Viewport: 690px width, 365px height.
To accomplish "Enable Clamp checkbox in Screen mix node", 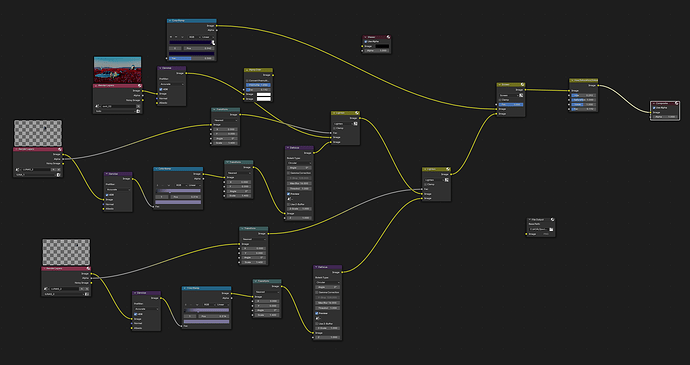I will [x=500, y=100].
